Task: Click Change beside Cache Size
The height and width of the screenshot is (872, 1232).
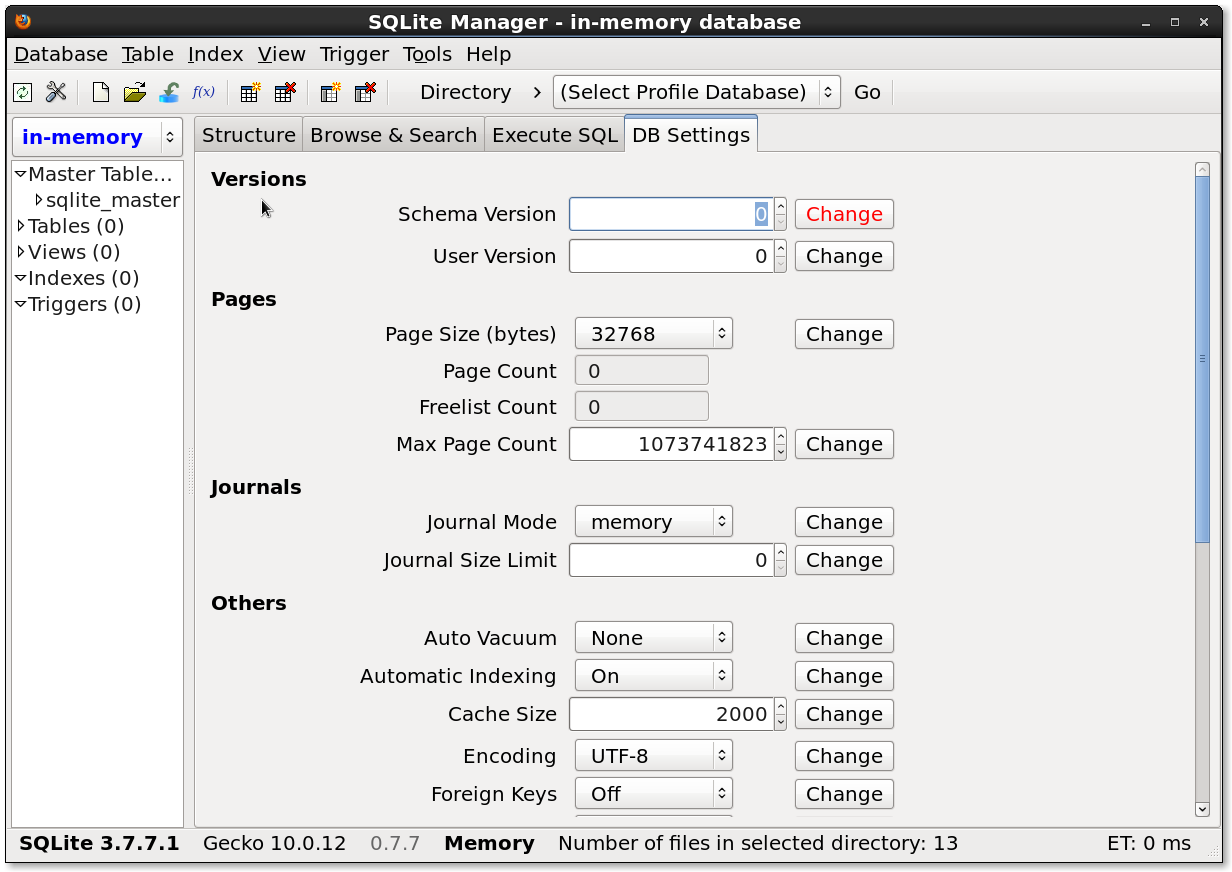Action: (x=844, y=714)
